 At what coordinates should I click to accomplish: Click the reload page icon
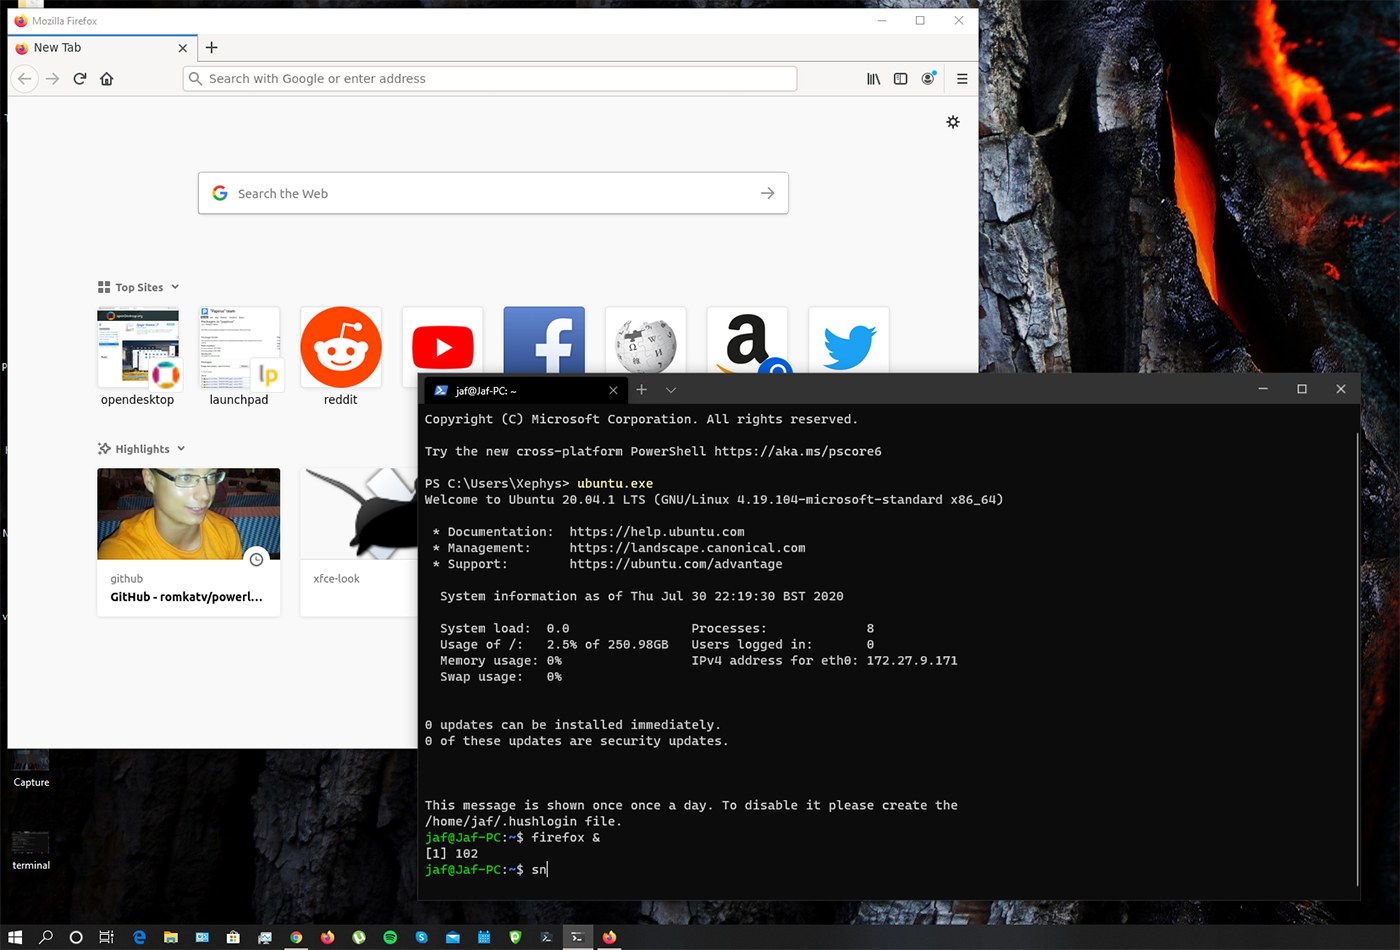[79, 78]
